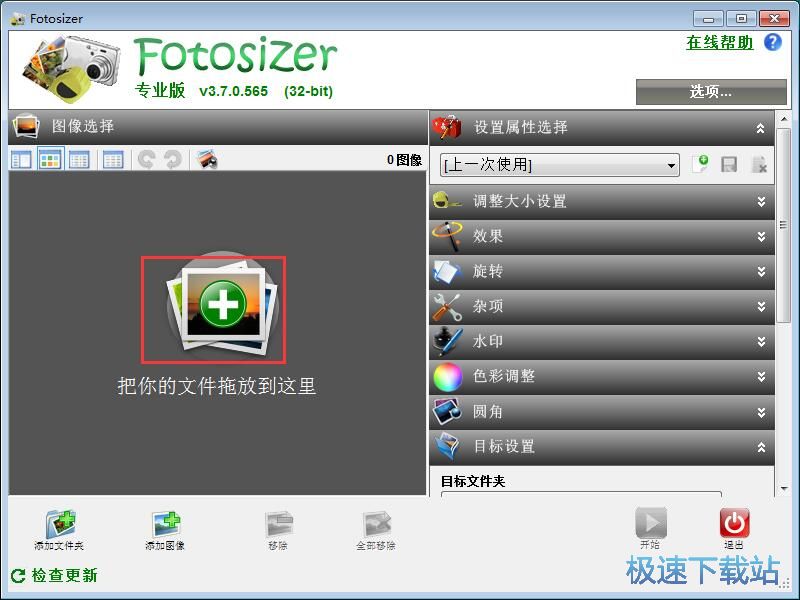This screenshot has height=600, width=800.
Task: Switch to thumbnail view icon
Action: (50, 160)
